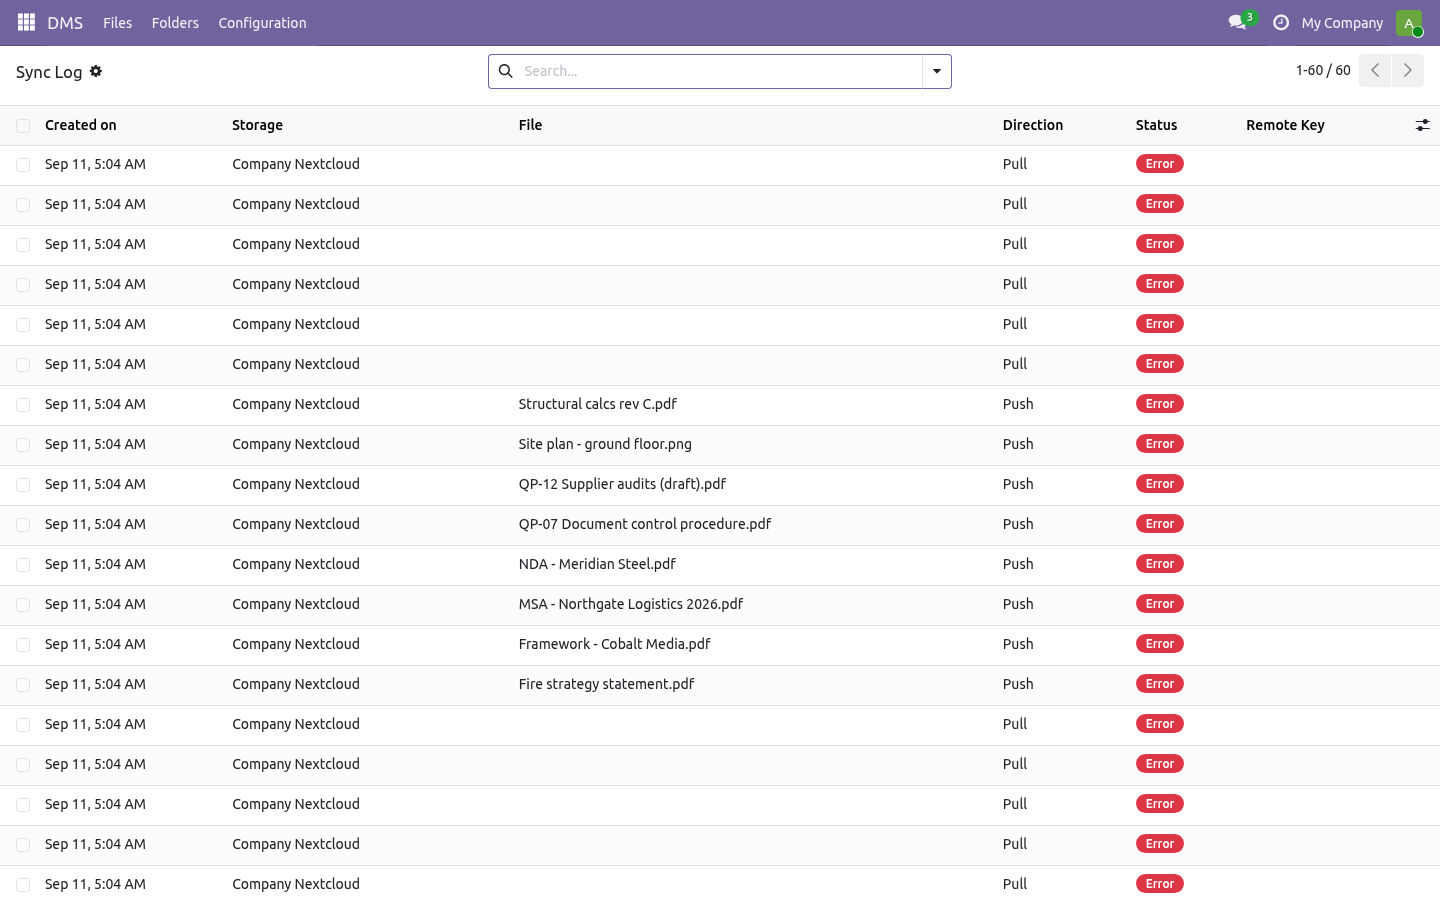Check the Site plan - ground floor.png row
Screen dimensions: 1440x900
23,445
